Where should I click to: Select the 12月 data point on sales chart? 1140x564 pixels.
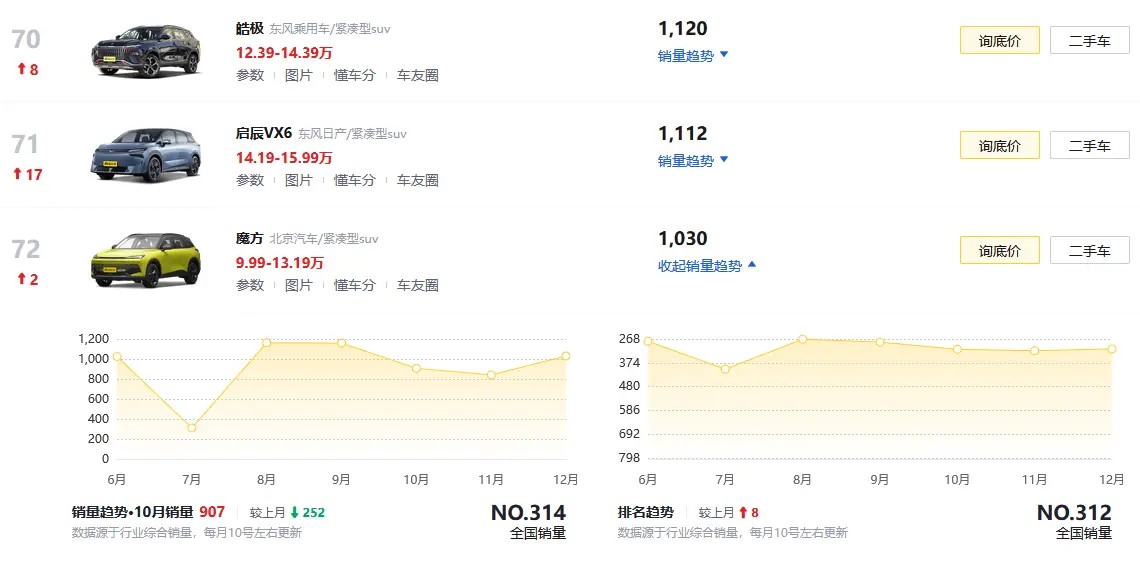[566, 356]
